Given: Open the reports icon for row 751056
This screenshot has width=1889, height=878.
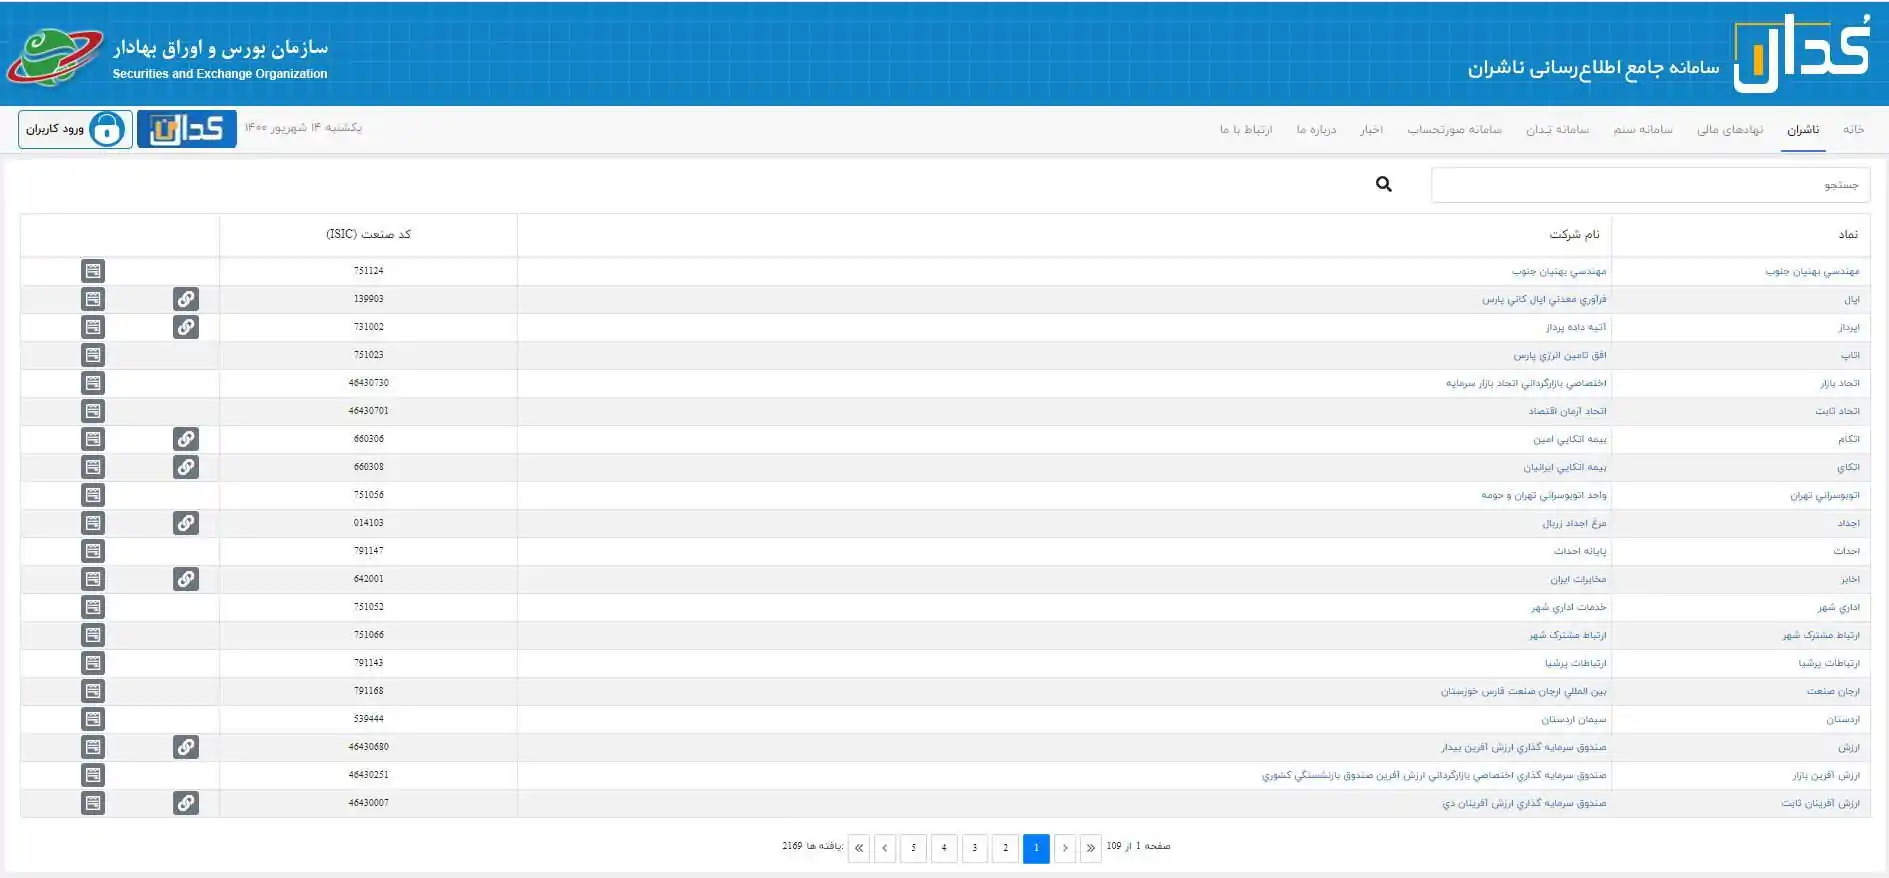Looking at the screenshot, I should [93, 495].
